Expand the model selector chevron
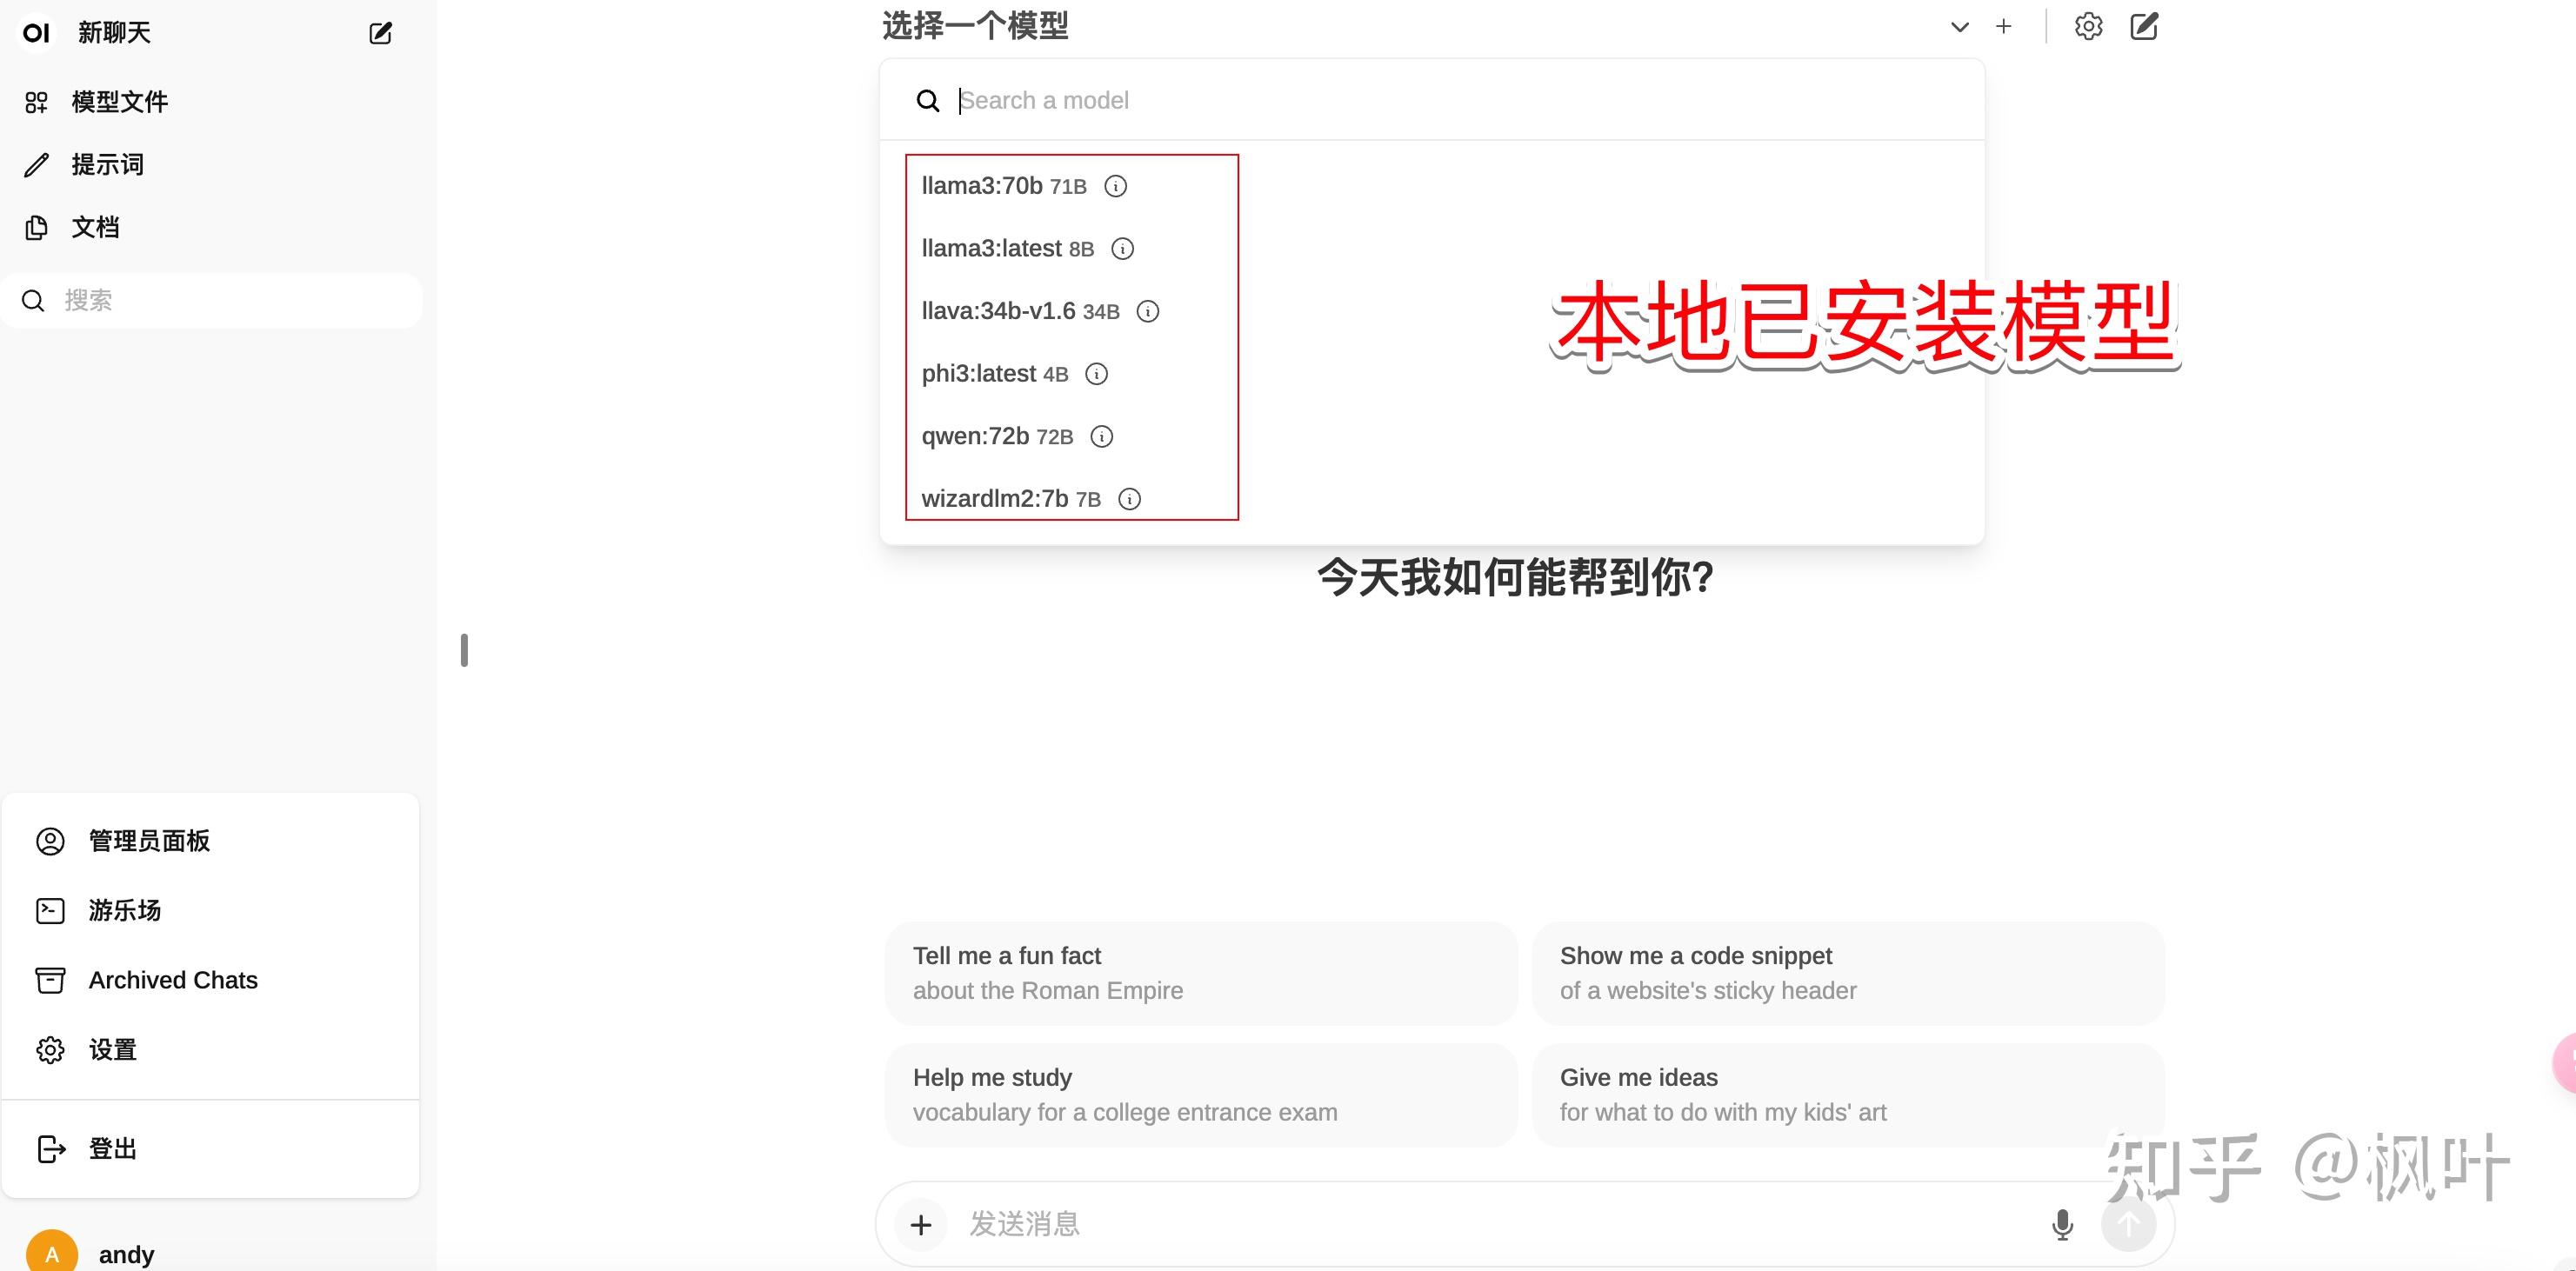The image size is (2576, 1271). click(x=1959, y=27)
